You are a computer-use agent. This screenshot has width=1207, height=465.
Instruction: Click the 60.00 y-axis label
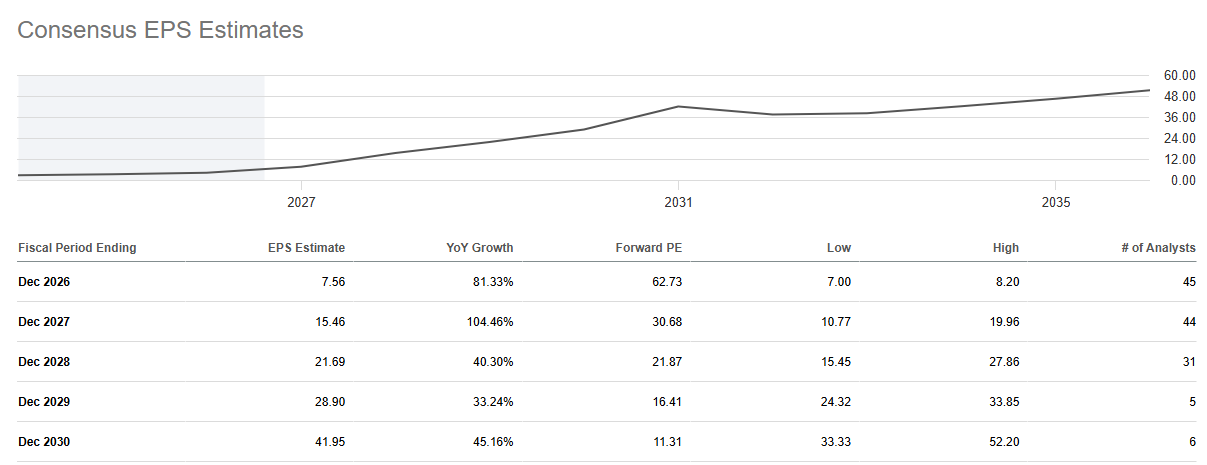click(x=1180, y=75)
